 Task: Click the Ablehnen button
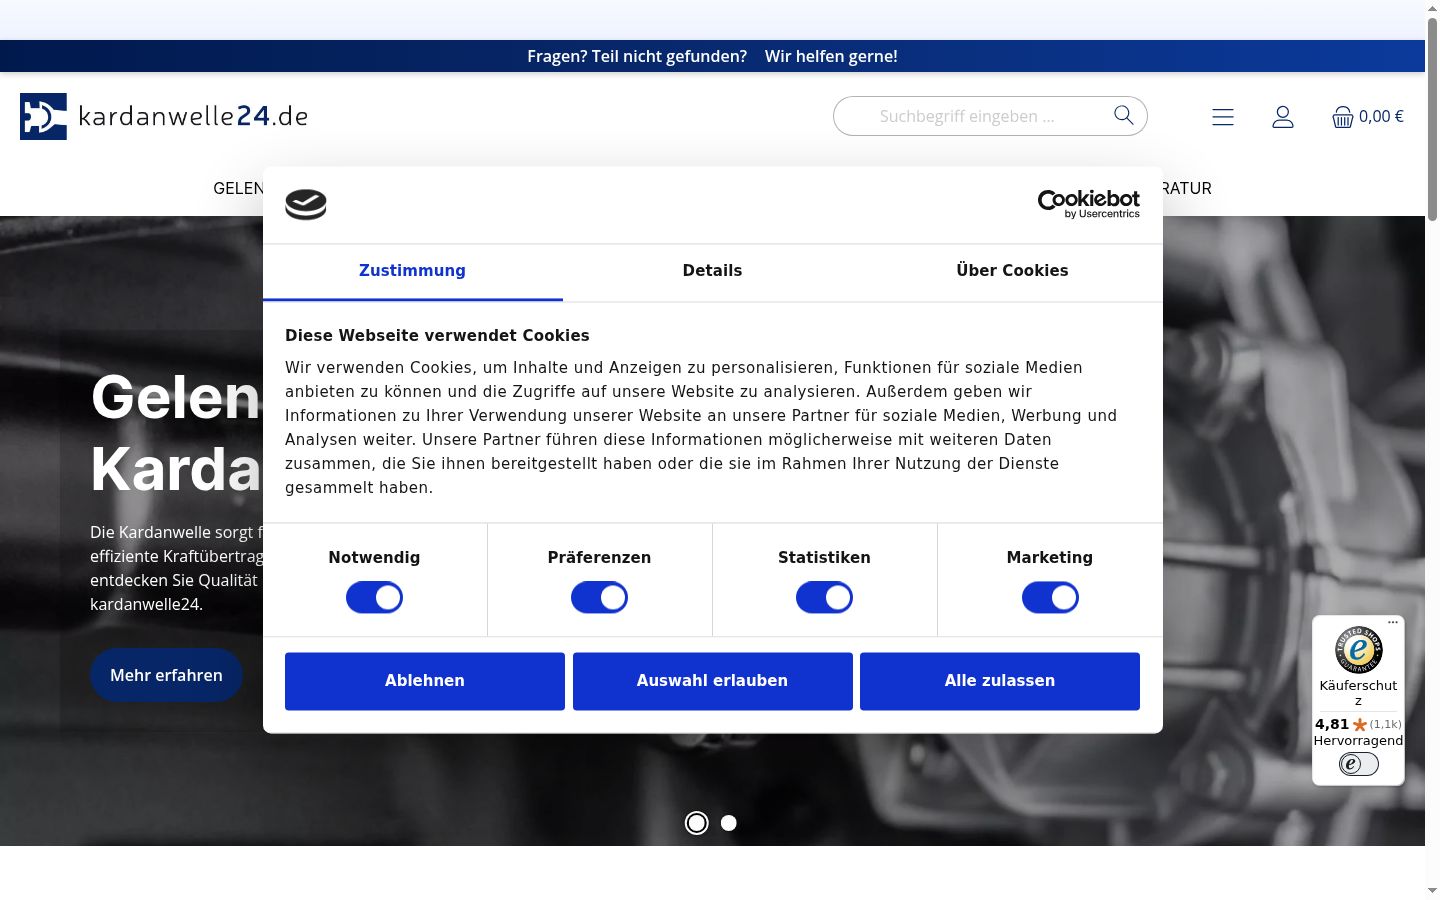(425, 681)
